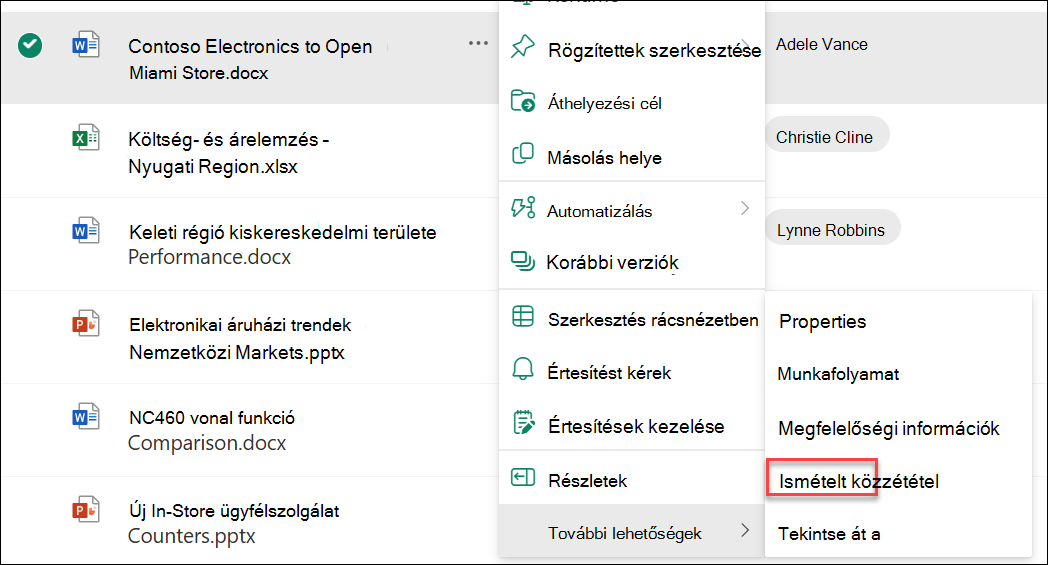The image size is (1048, 565).
Task: Choose Szerkesztés rácsnézetben menu entry
Action: point(632,319)
